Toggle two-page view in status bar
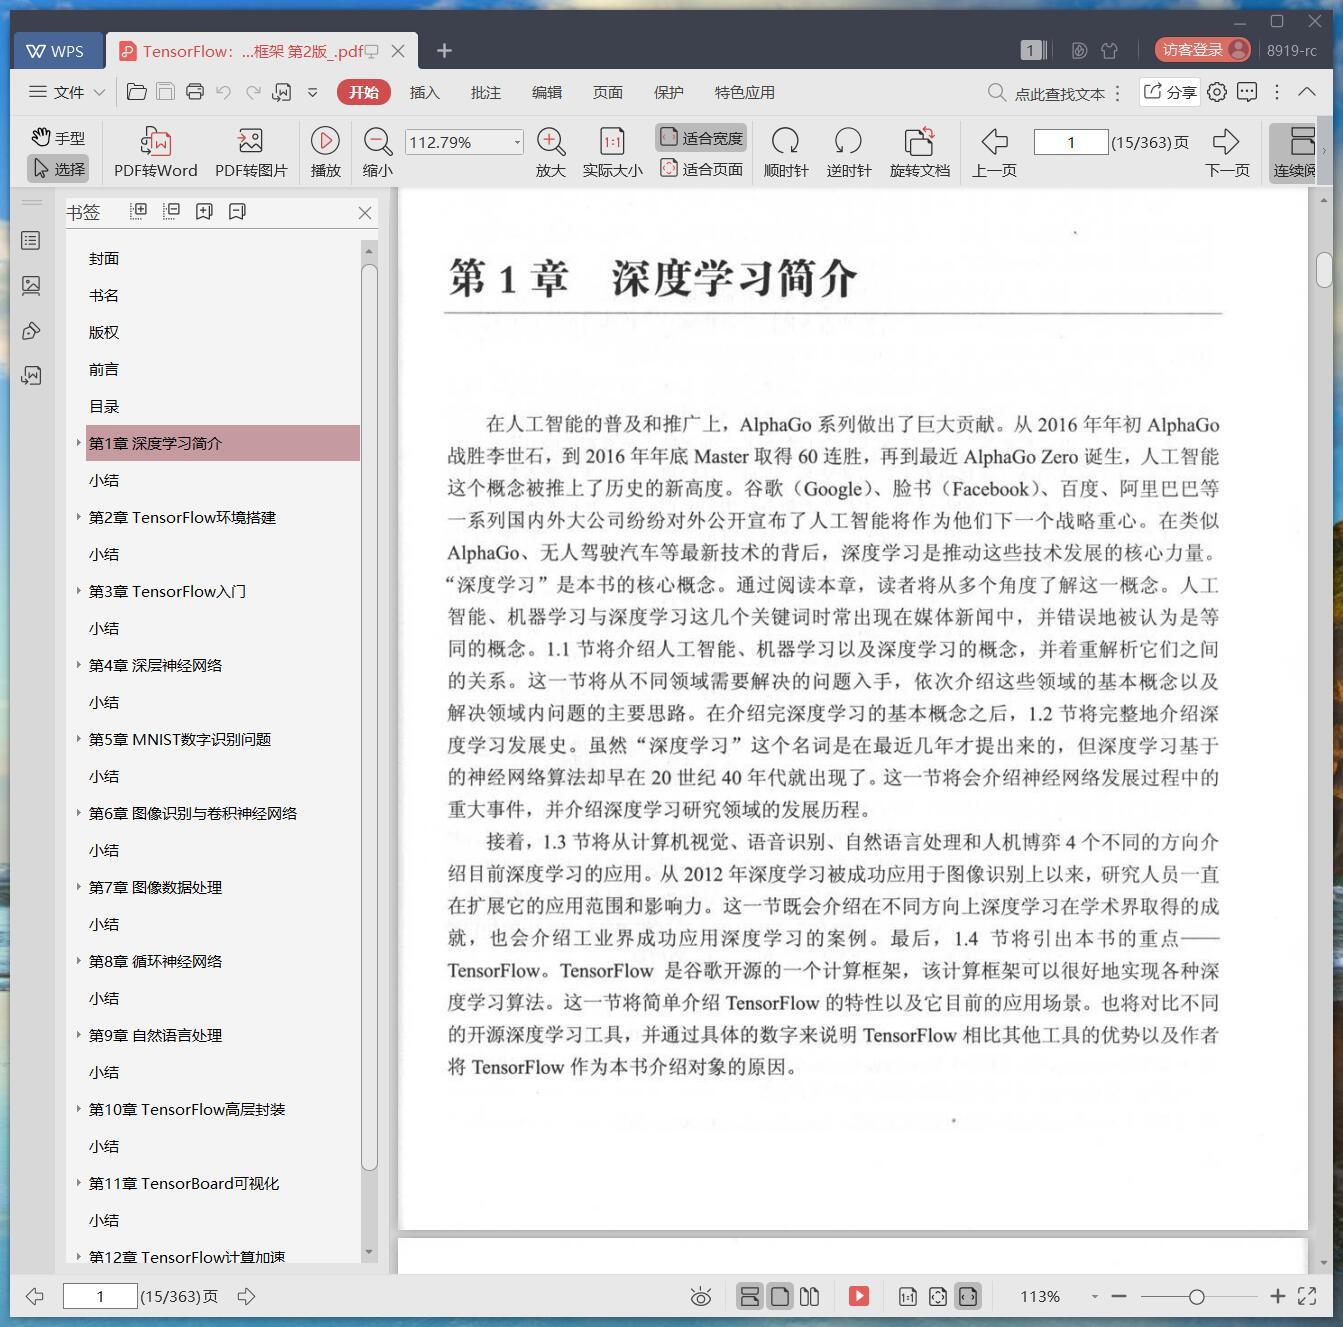This screenshot has width=1343, height=1327. click(x=810, y=1296)
